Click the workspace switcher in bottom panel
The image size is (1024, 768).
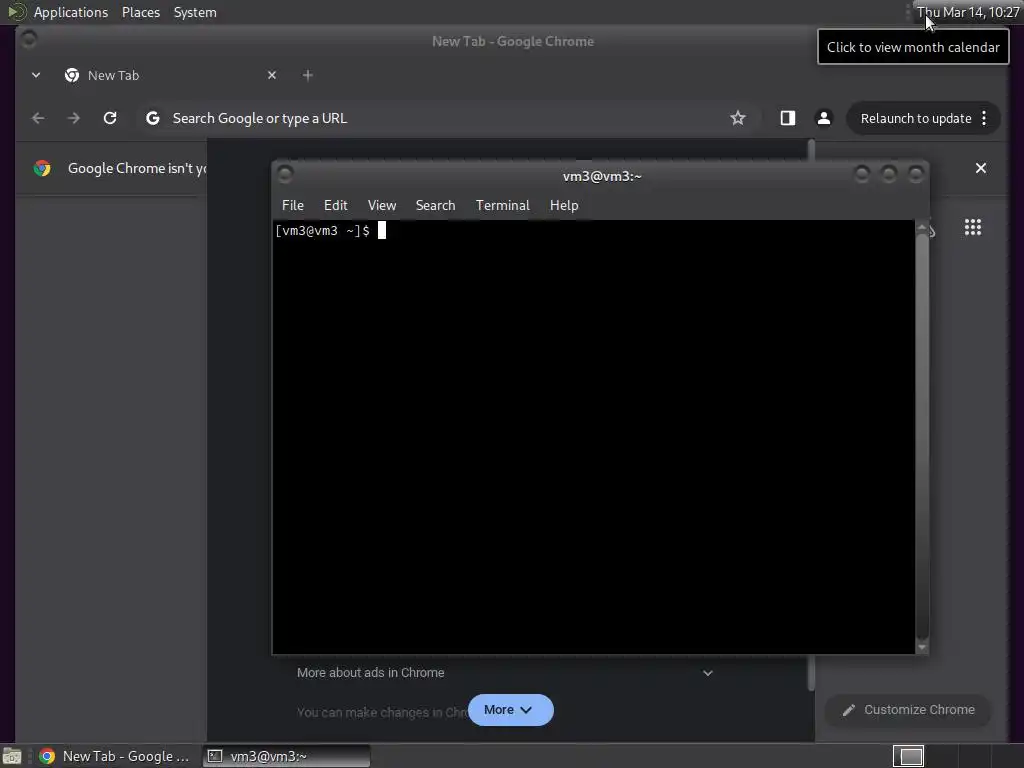(x=908, y=756)
